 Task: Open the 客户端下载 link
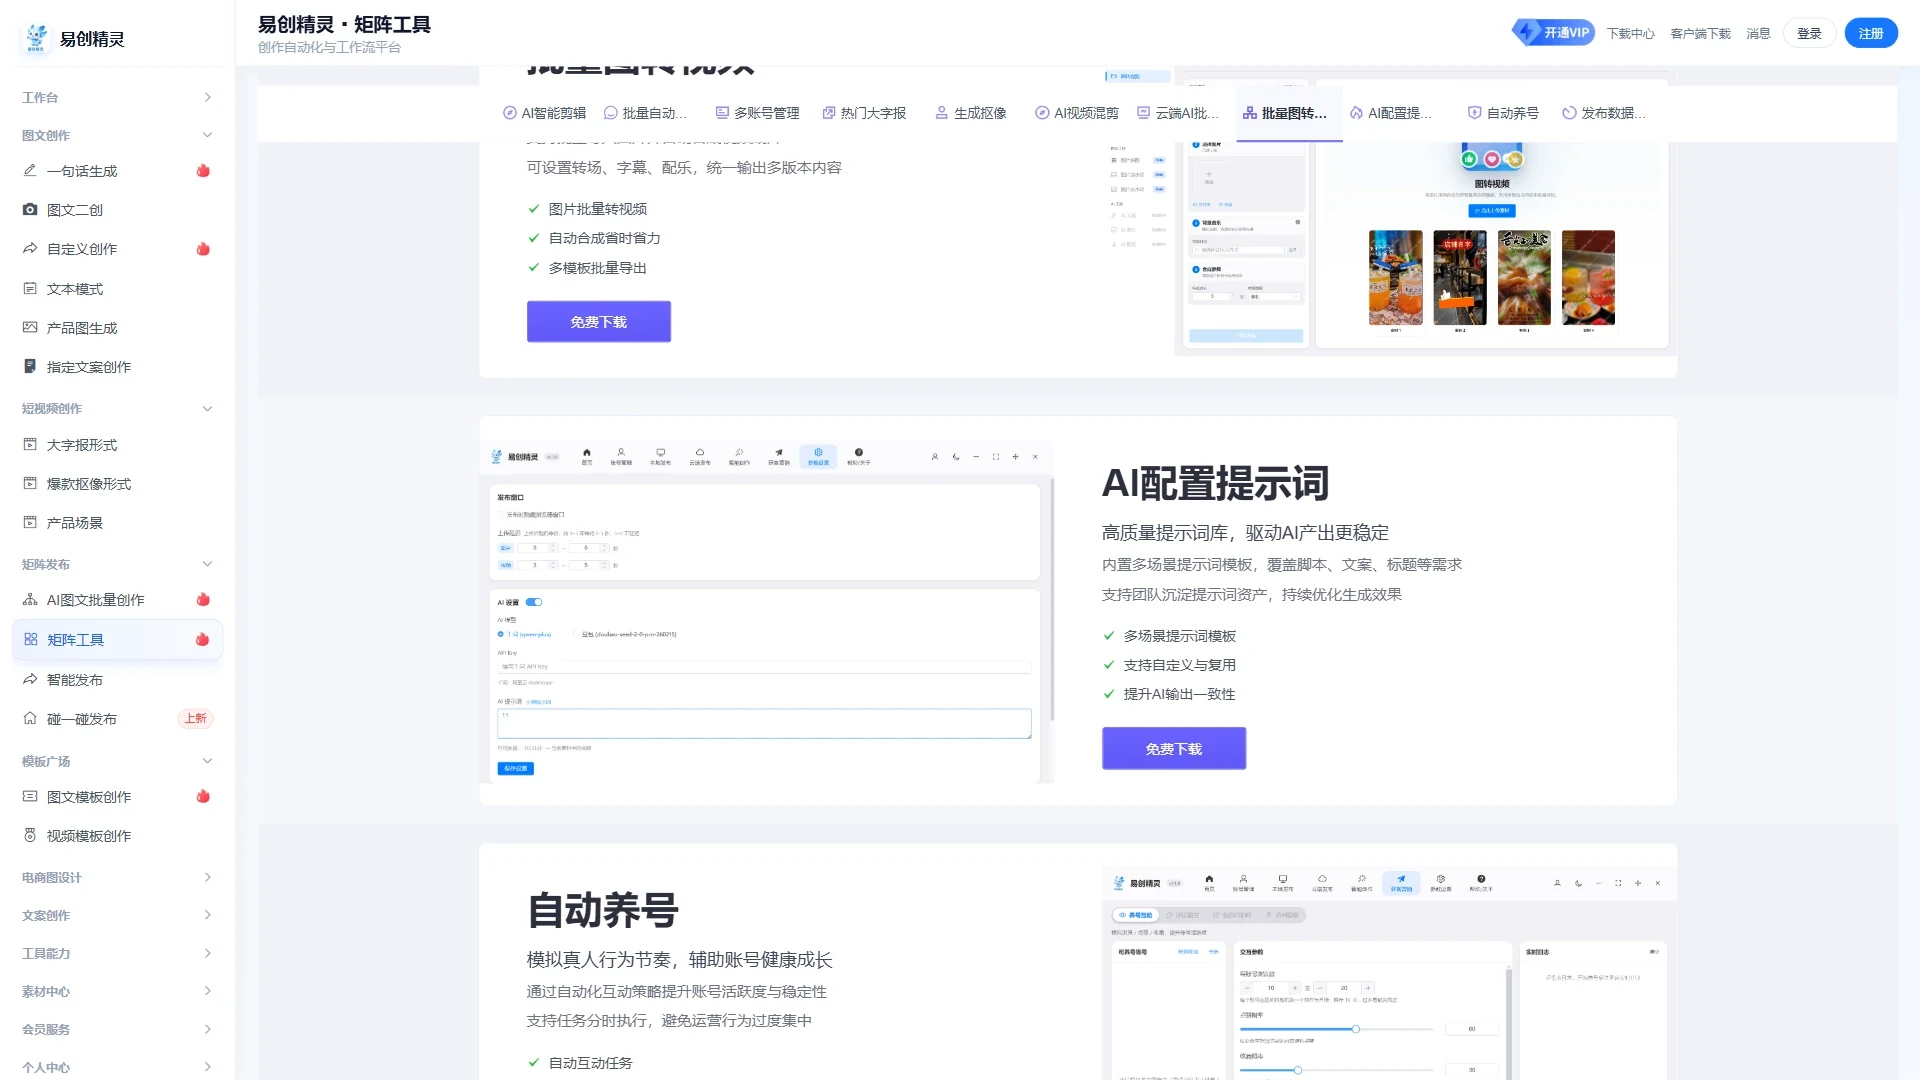click(1700, 34)
